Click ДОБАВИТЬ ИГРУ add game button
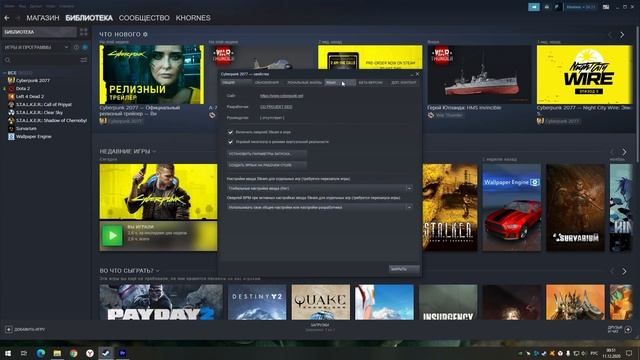The width and height of the screenshot is (640, 360). click(x=25, y=329)
